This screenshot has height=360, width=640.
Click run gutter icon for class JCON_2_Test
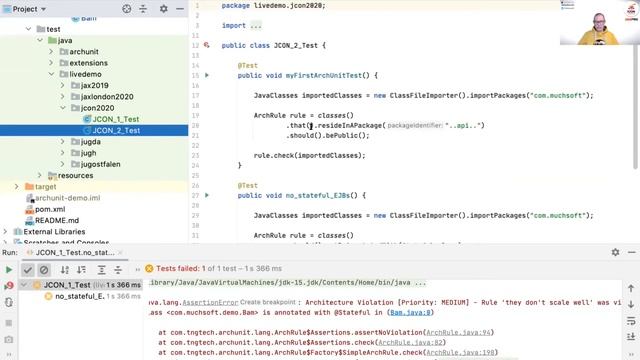coord(207,45)
